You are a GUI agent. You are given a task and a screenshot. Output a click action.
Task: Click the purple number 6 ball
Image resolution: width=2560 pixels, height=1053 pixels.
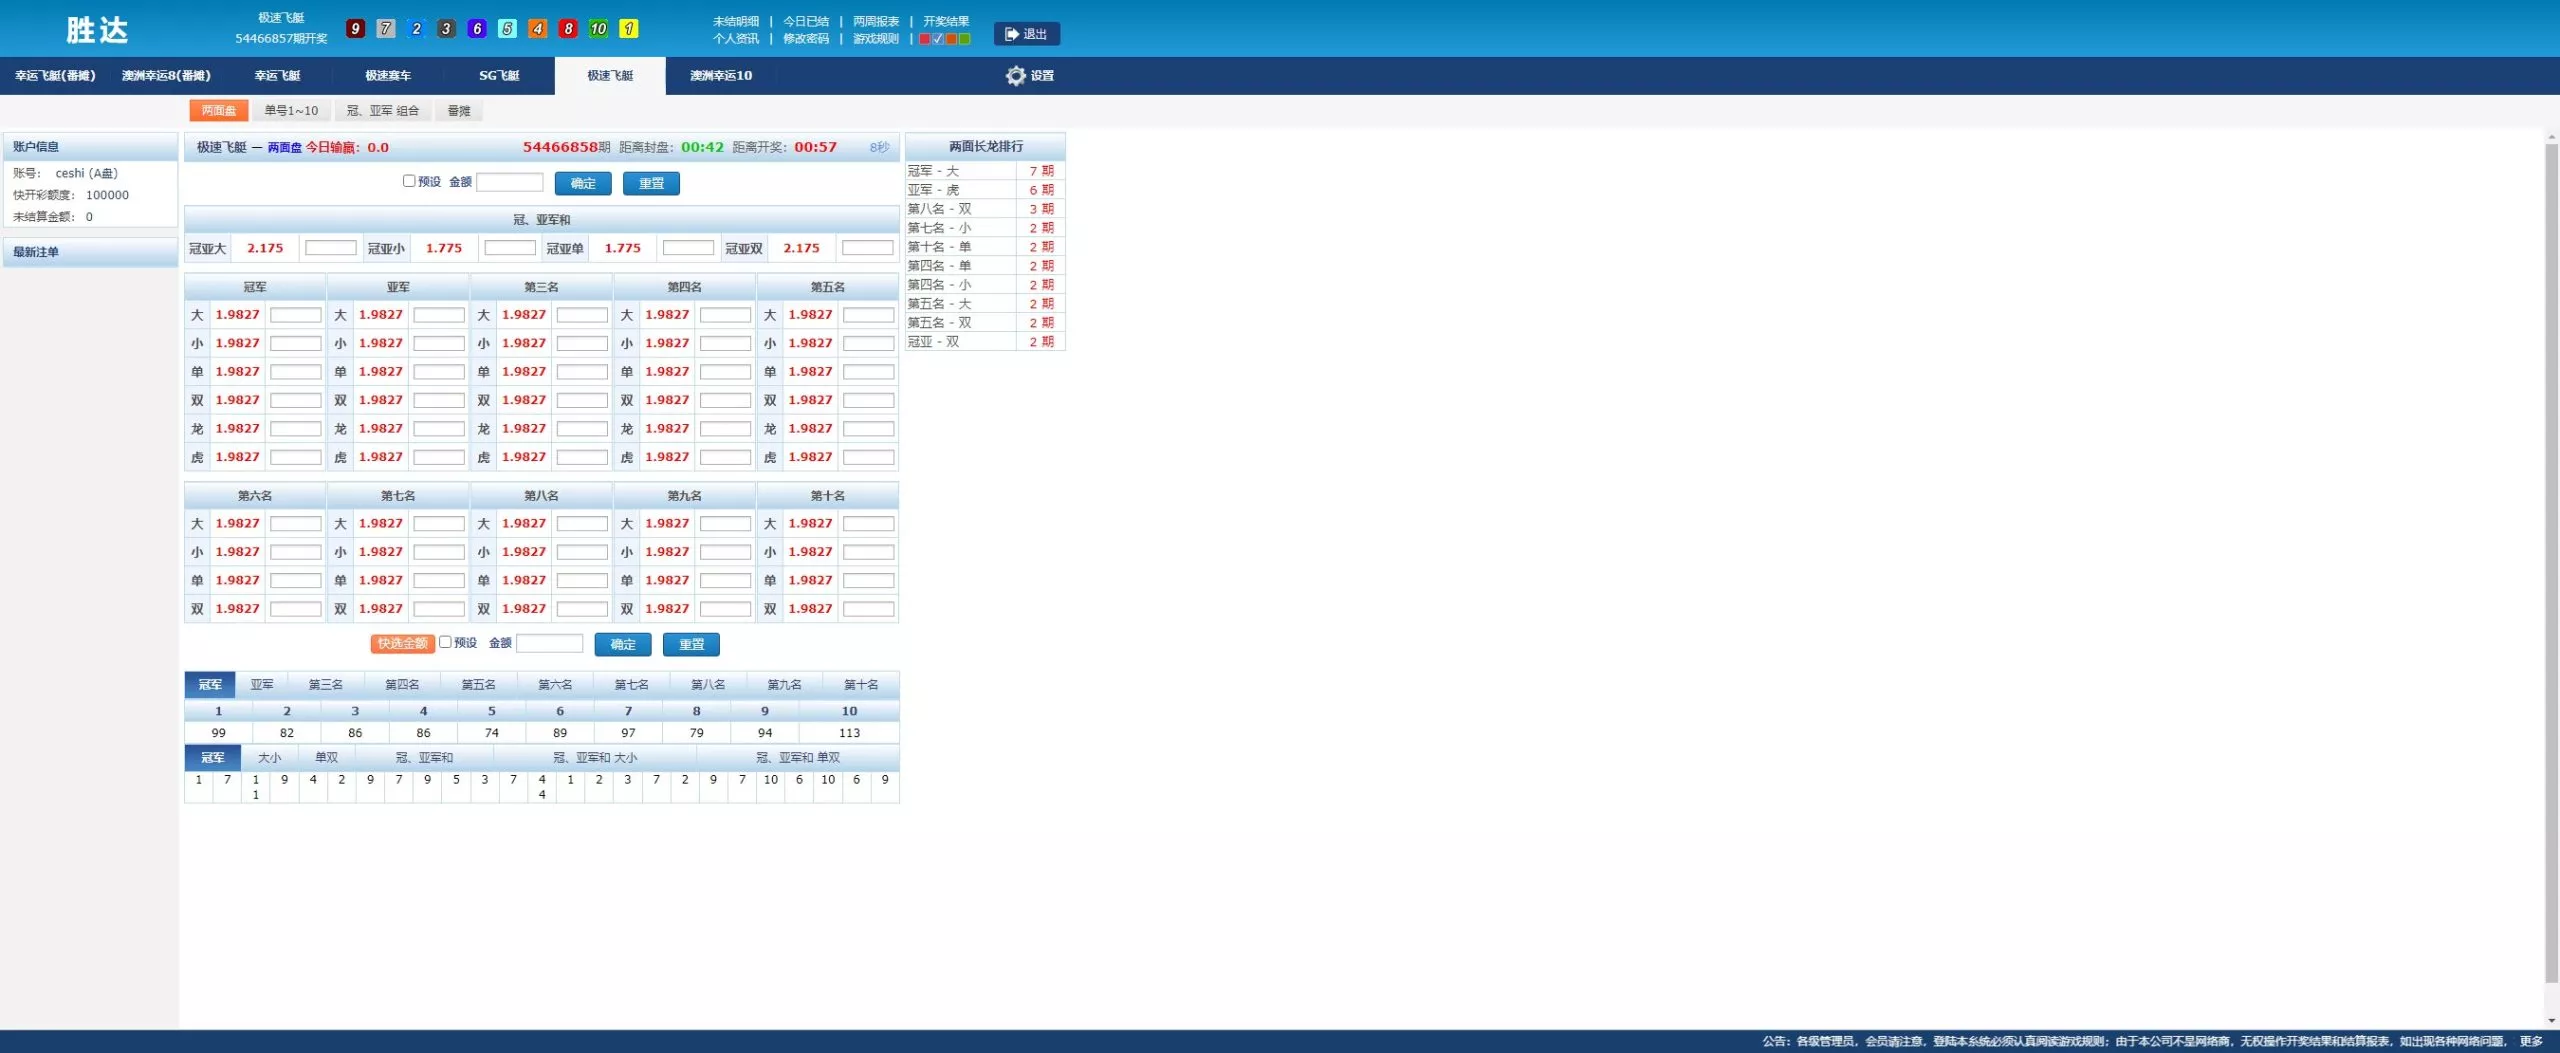(x=477, y=29)
